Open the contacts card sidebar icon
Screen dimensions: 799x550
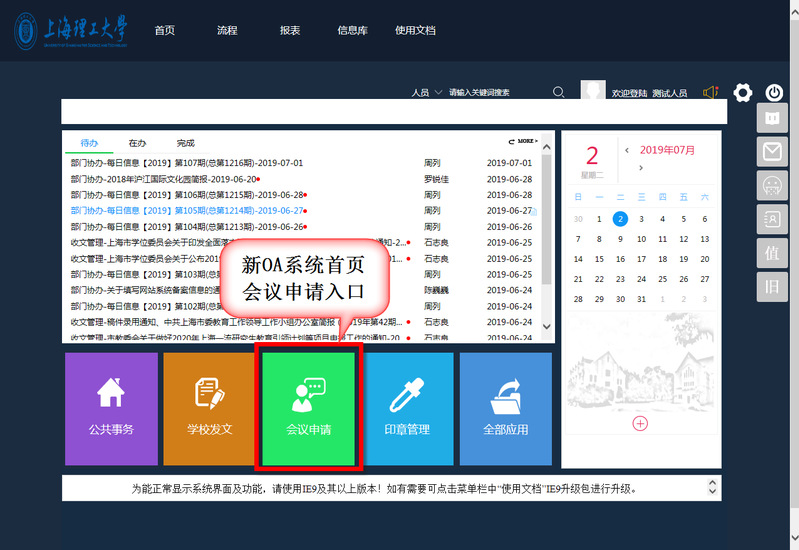[771, 218]
